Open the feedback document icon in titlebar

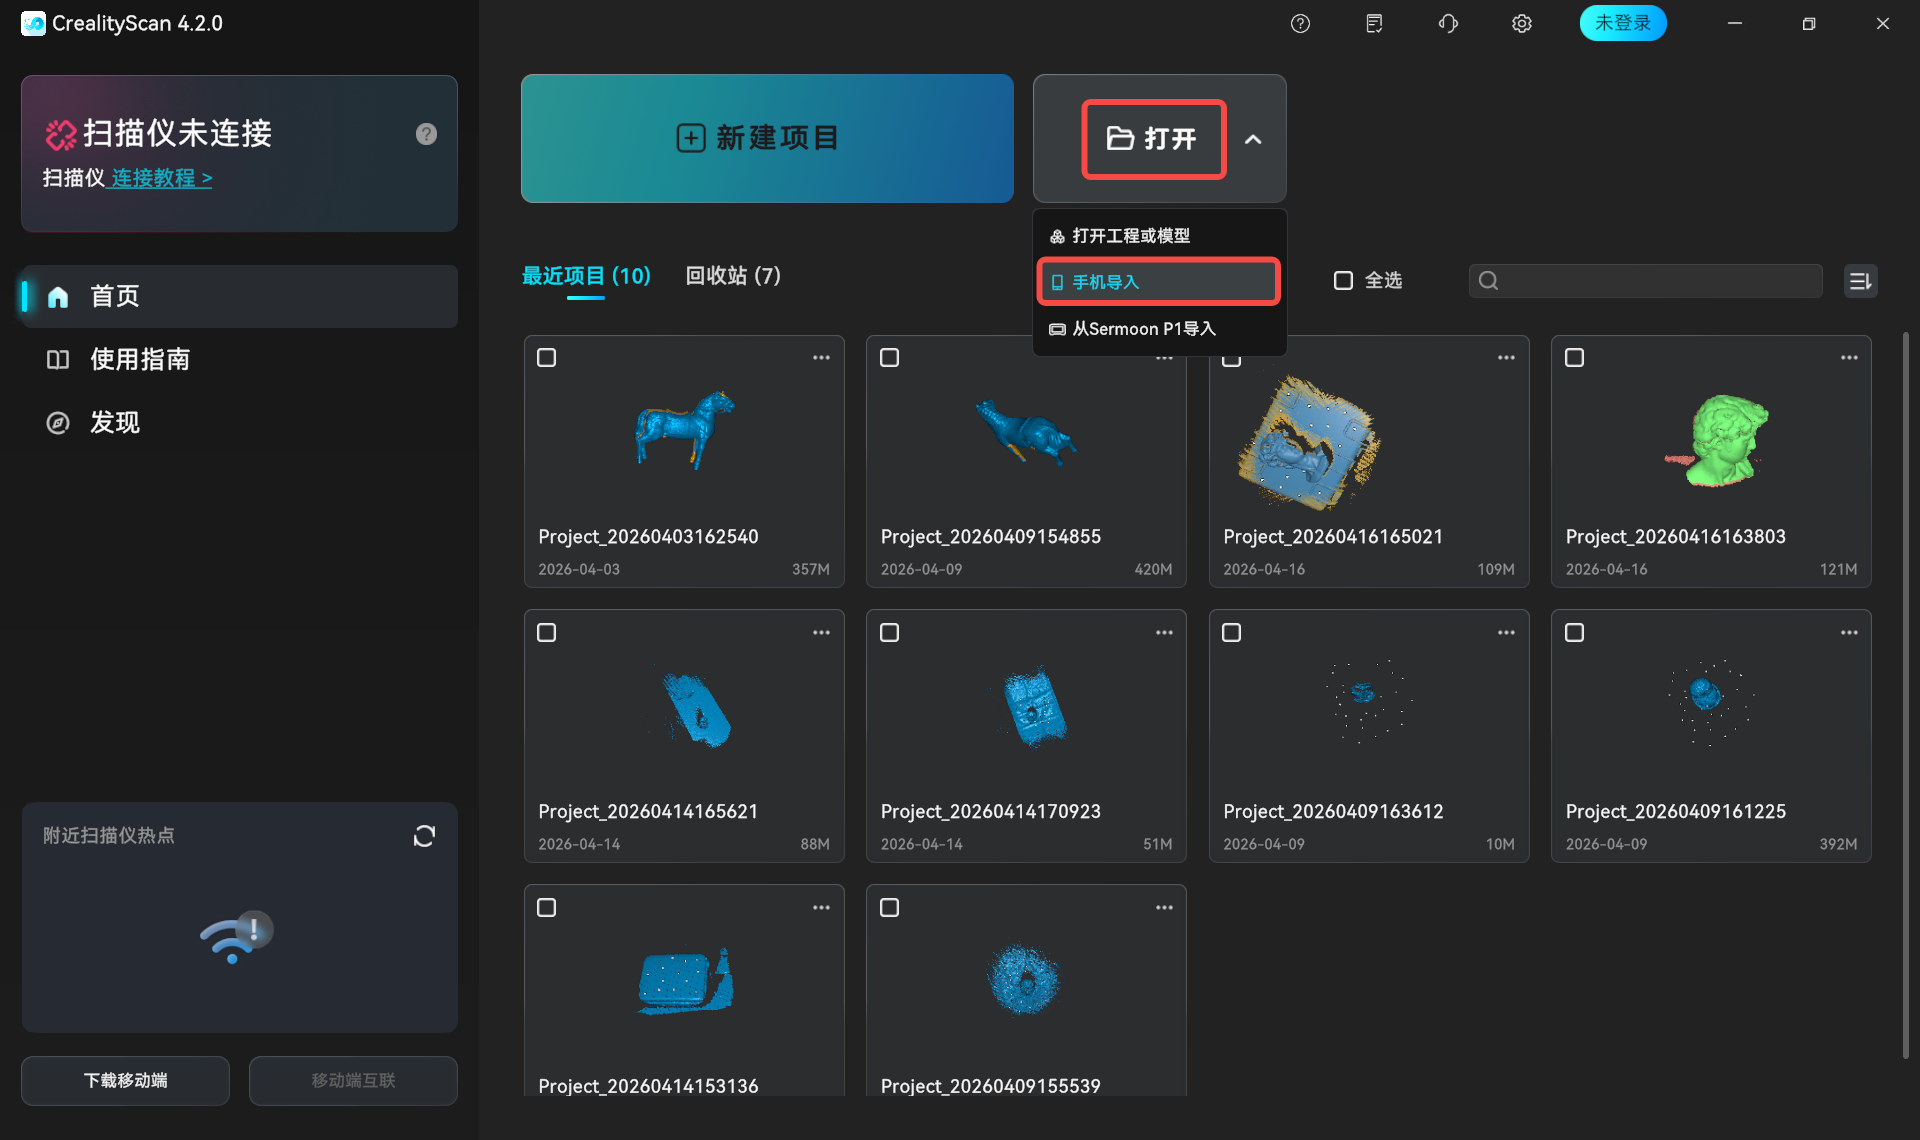(1373, 23)
